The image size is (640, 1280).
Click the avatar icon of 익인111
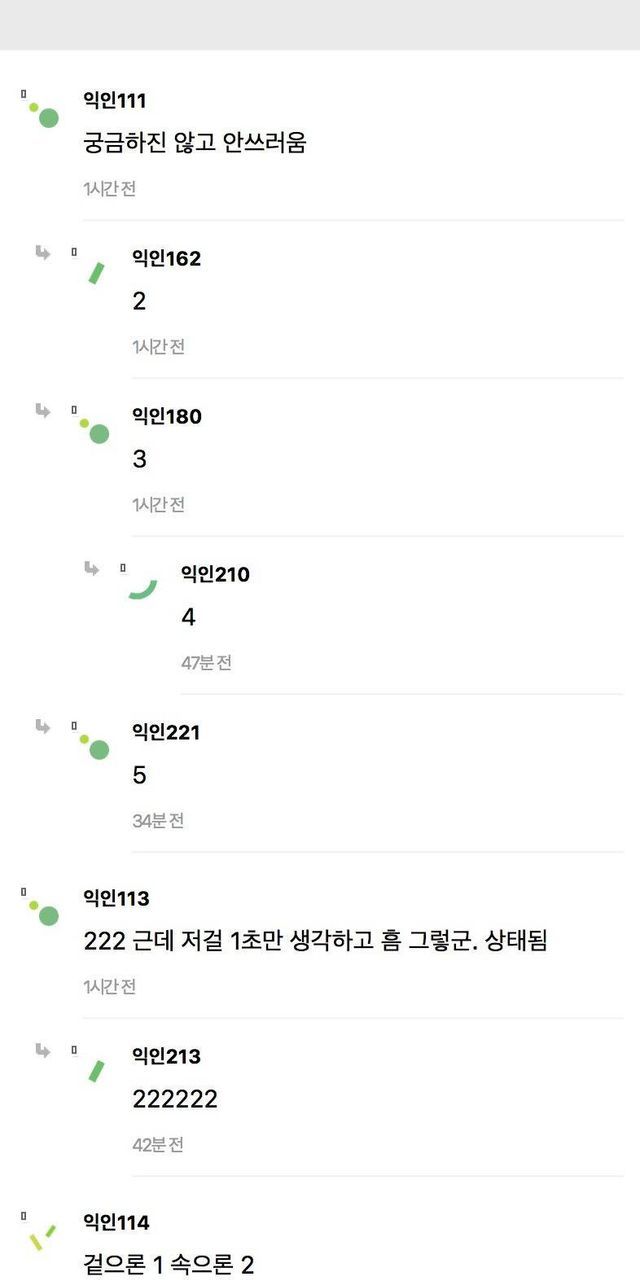[x=43, y=113]
